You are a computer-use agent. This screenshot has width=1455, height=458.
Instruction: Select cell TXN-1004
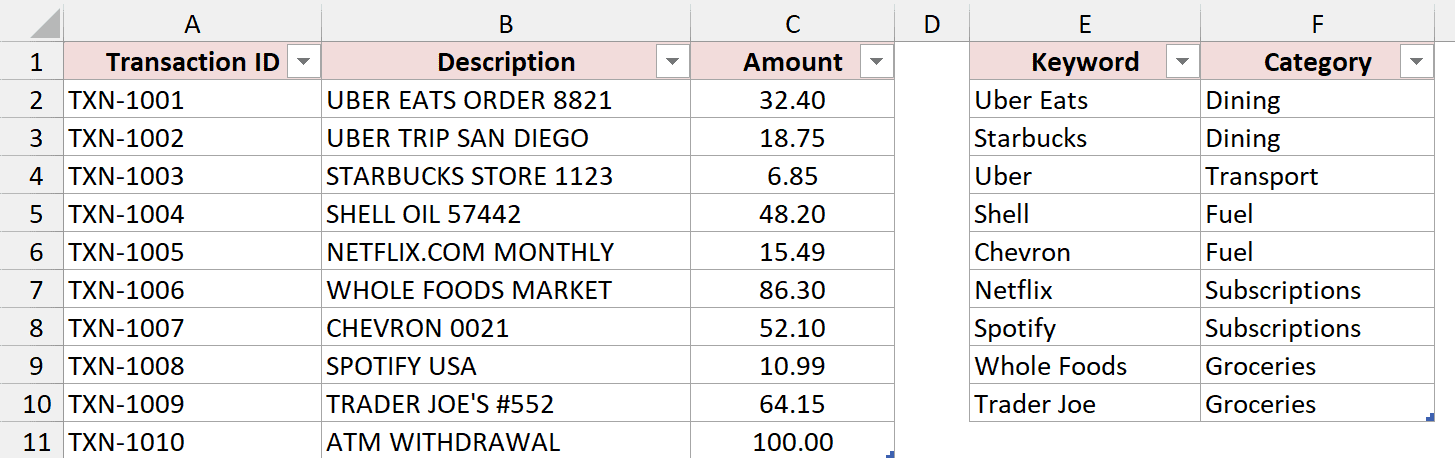coord(192,214)
